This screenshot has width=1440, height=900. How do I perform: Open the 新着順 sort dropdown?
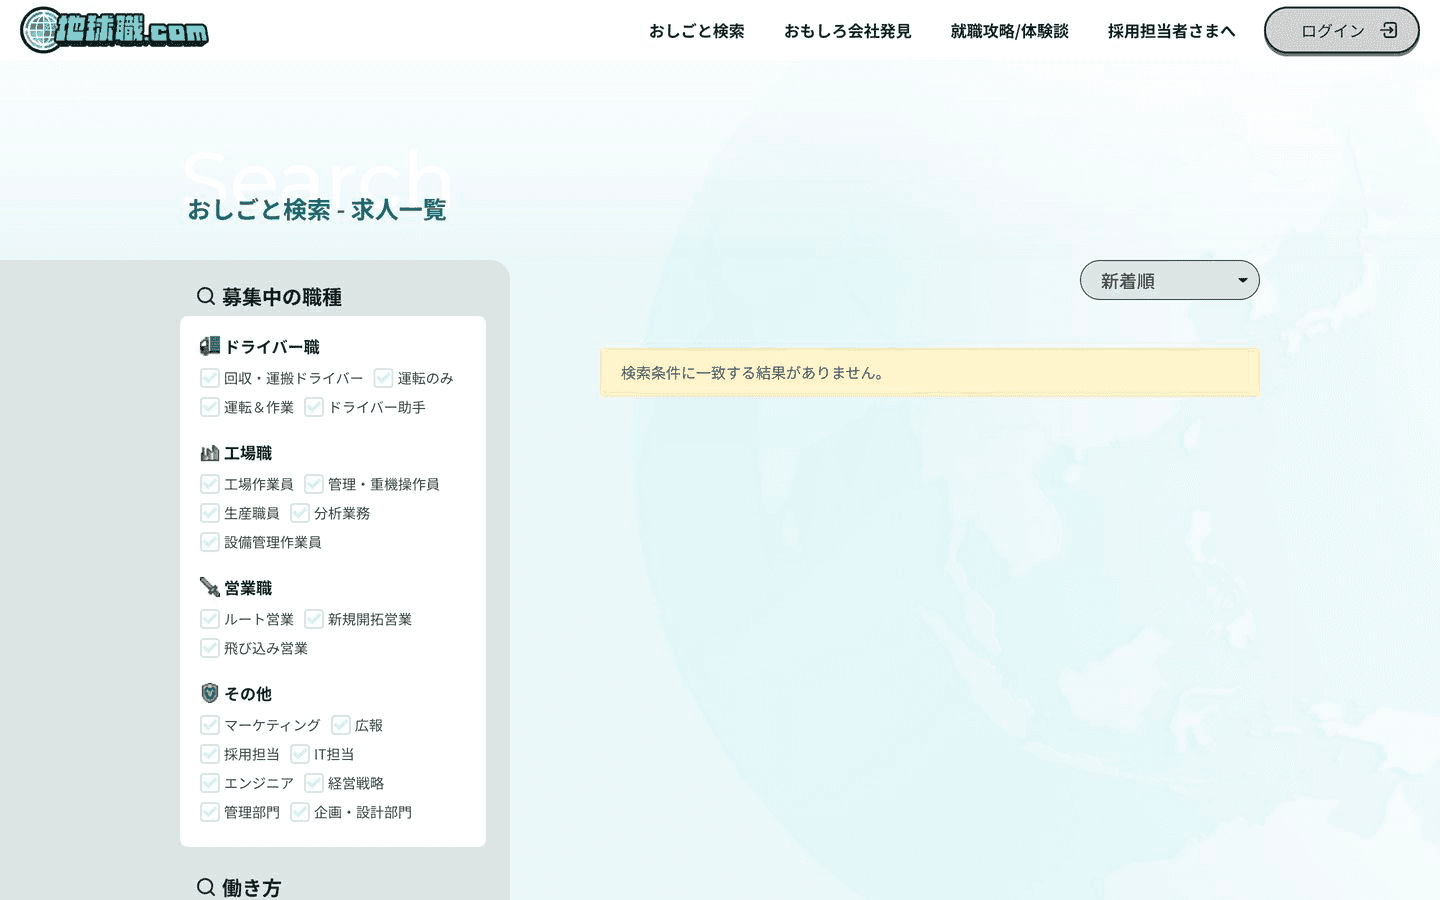(1170, 280)
